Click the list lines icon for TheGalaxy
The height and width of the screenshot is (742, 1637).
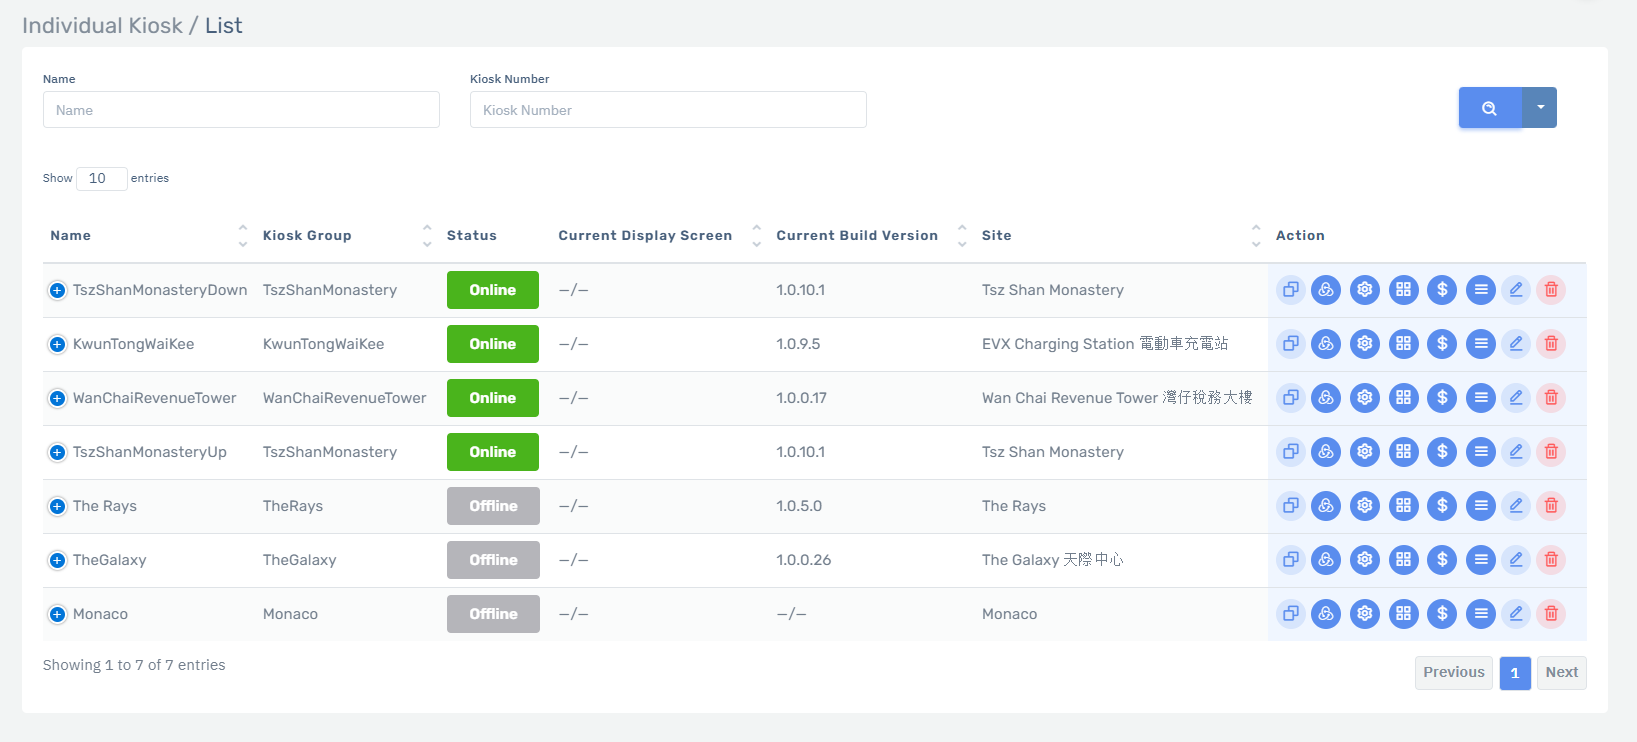tap(1481, 560)
